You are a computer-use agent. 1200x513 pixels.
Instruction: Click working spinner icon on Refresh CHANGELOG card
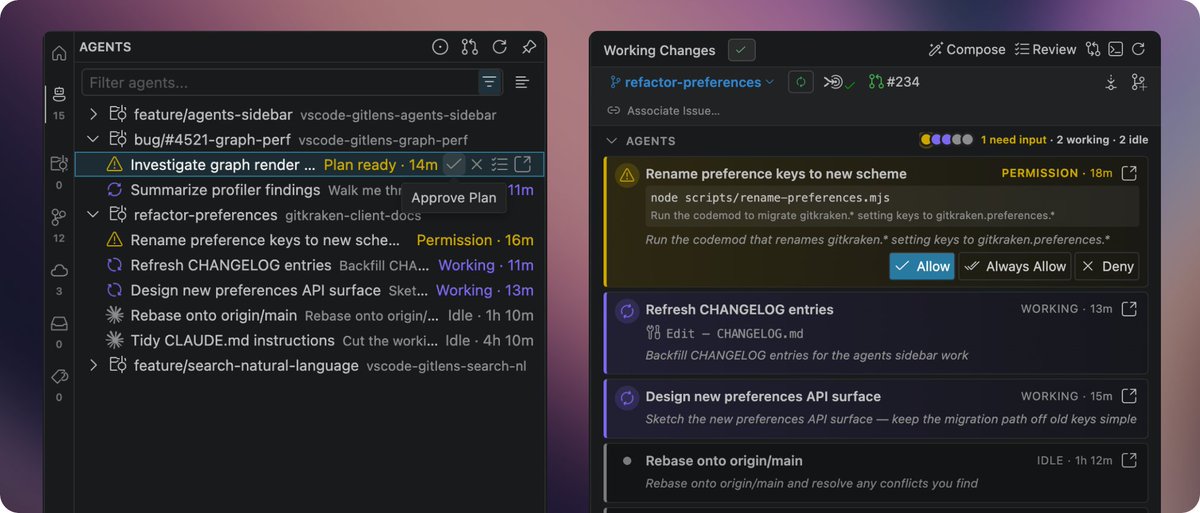[x=627, y=311]
